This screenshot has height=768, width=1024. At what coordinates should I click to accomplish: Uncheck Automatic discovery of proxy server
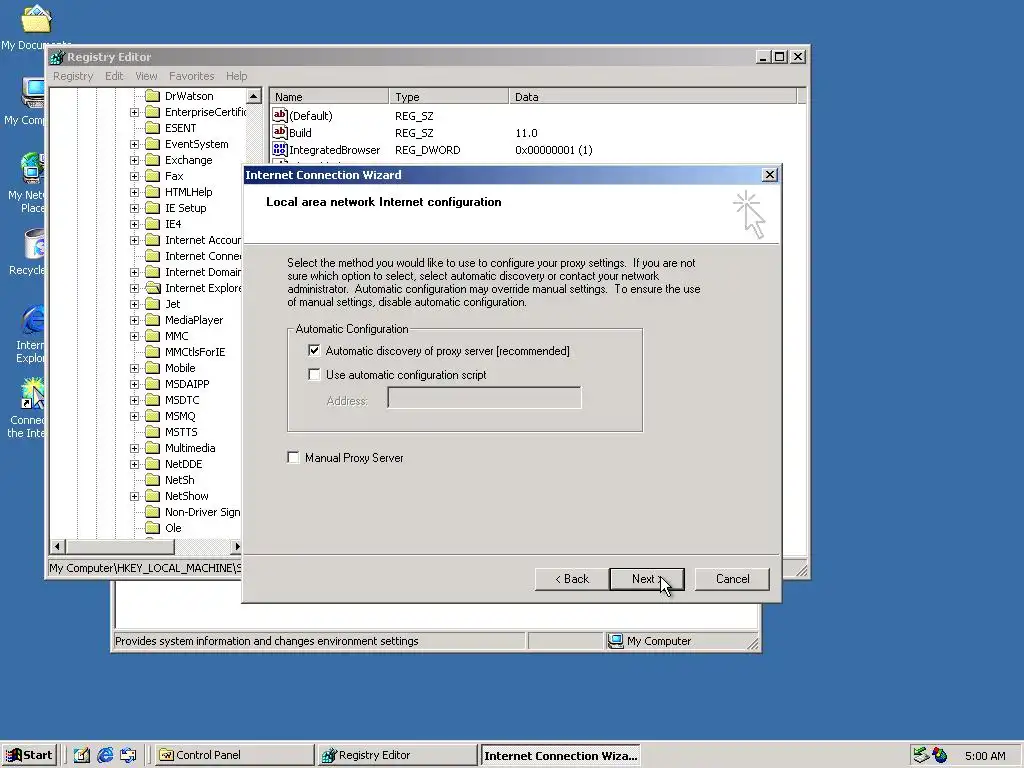click(x=314, y=351)
